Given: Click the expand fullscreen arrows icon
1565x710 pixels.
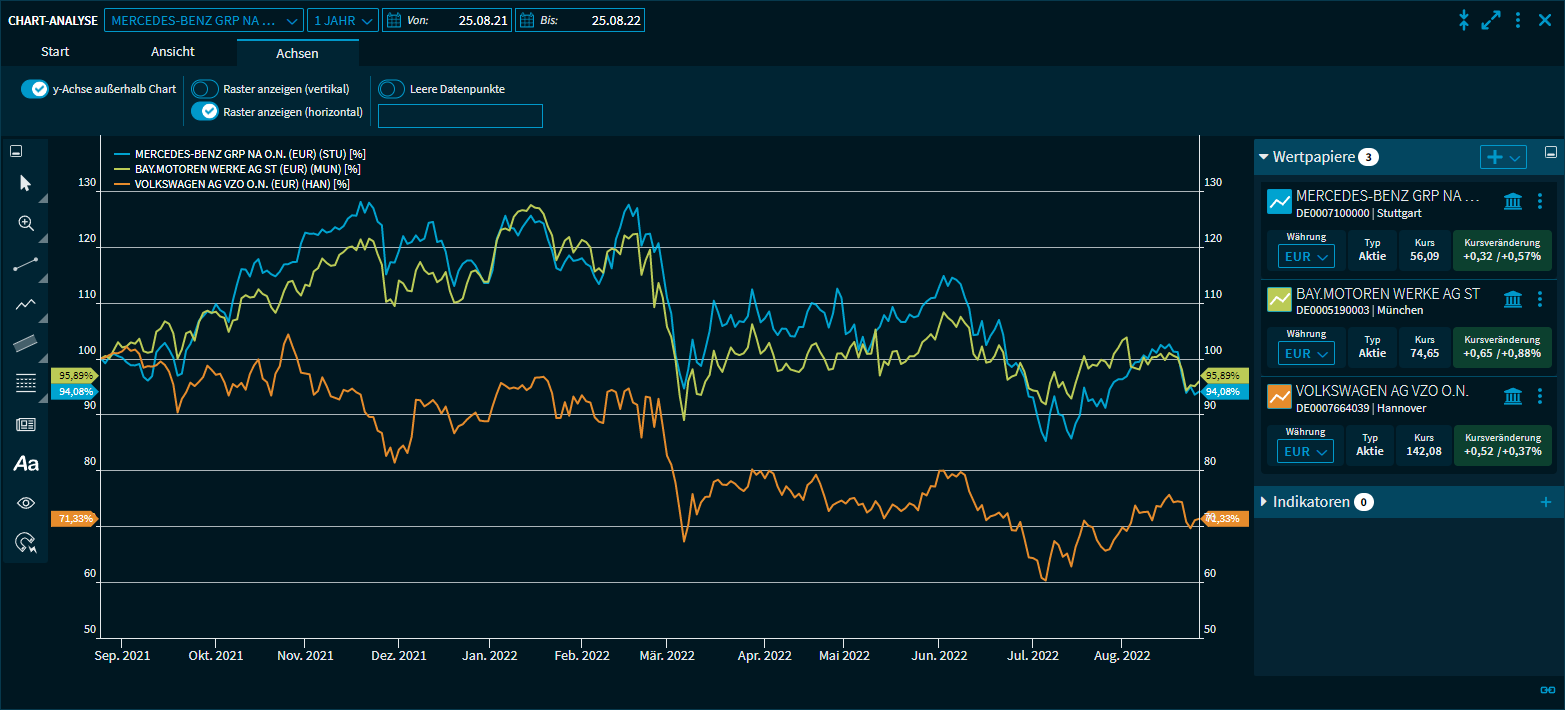Looking at the screenshot, I should click(x=1491, y=20).
